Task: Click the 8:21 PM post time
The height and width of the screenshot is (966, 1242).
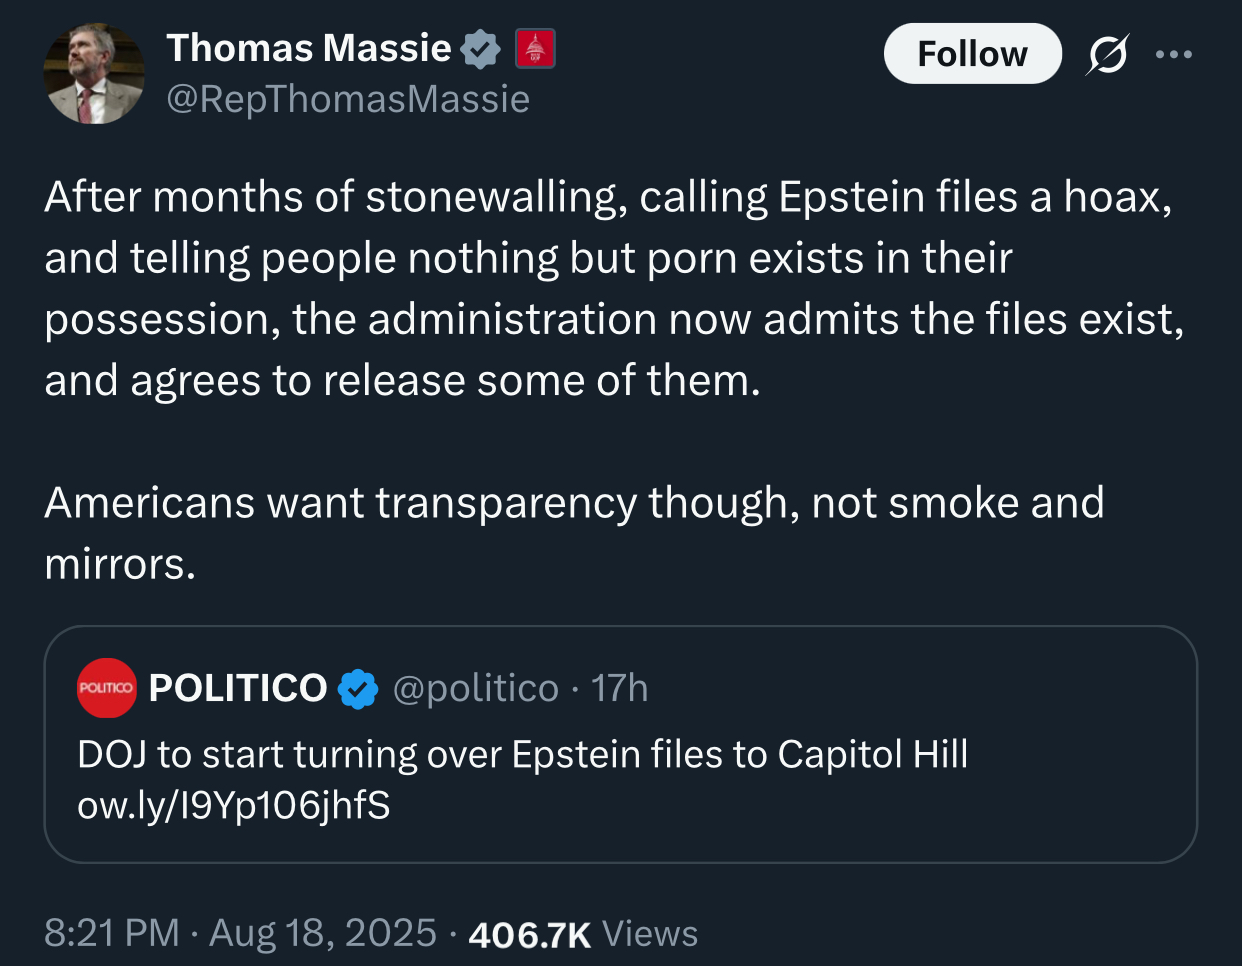Action: (112, 933)
